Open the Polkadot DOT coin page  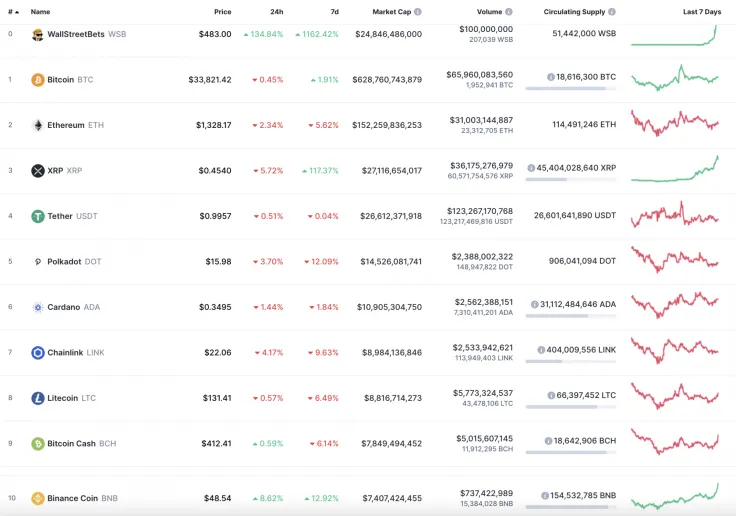pos(74,262)
